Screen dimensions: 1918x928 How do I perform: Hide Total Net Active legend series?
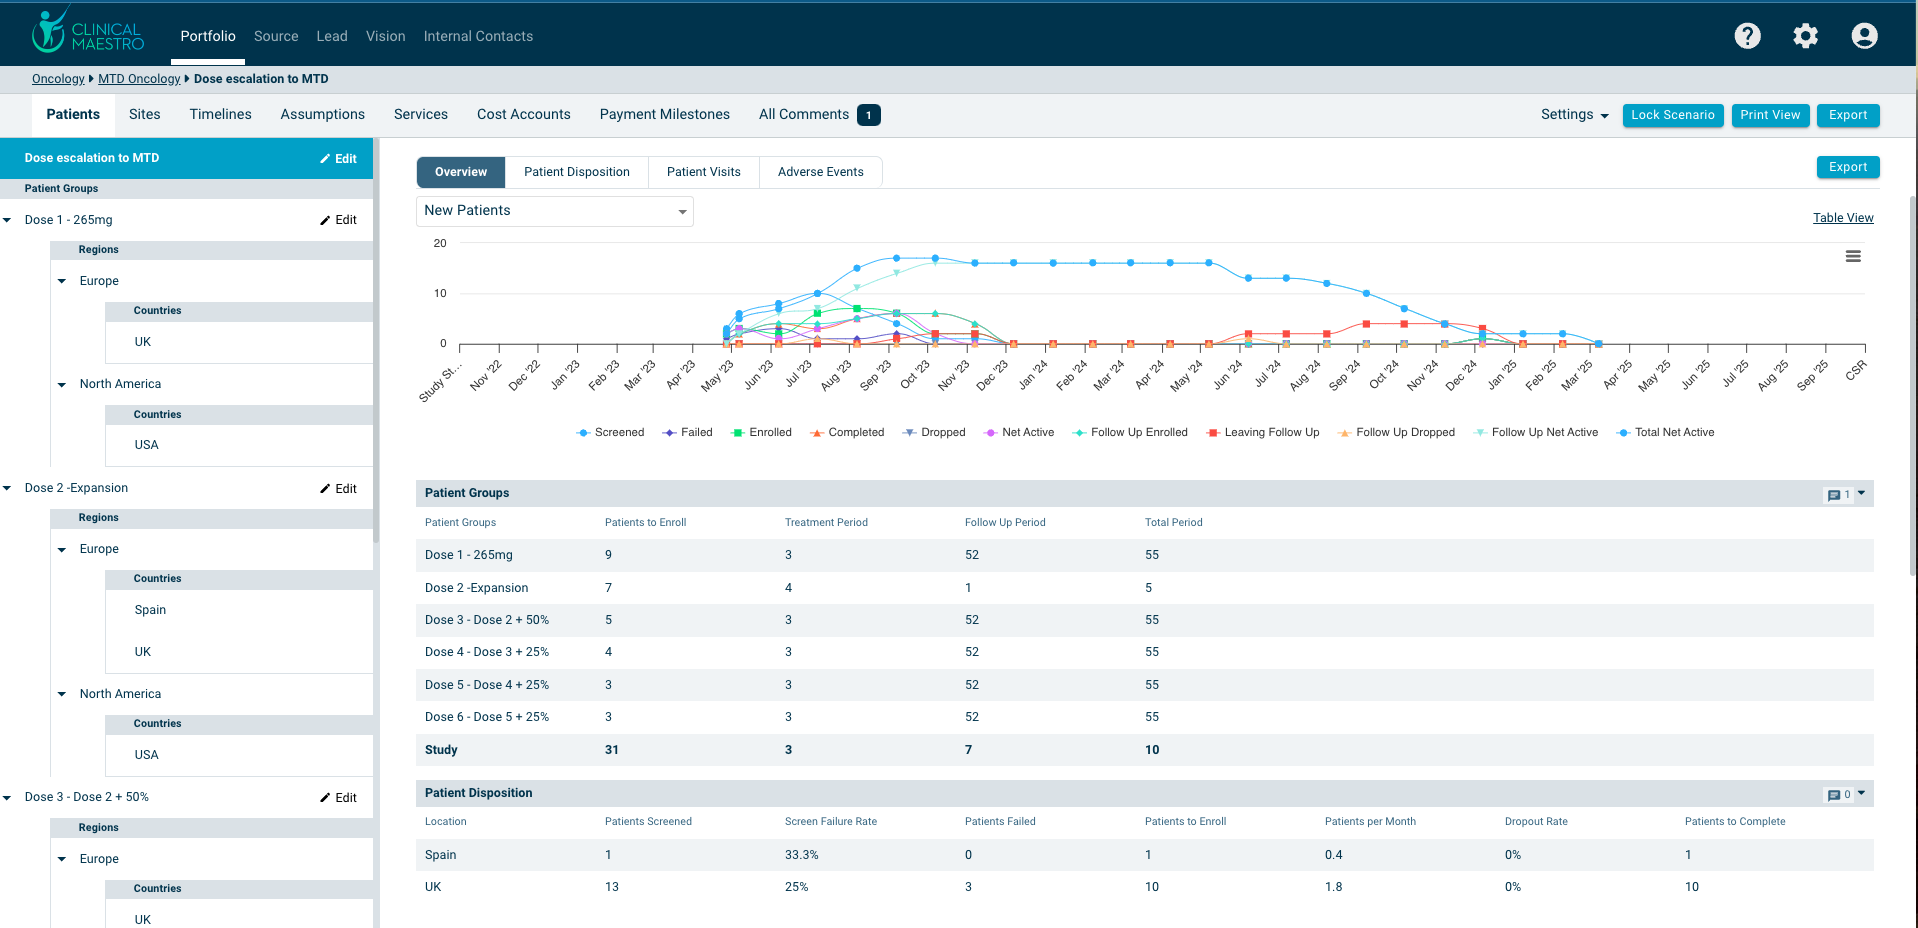click(x=1665, y=433)
